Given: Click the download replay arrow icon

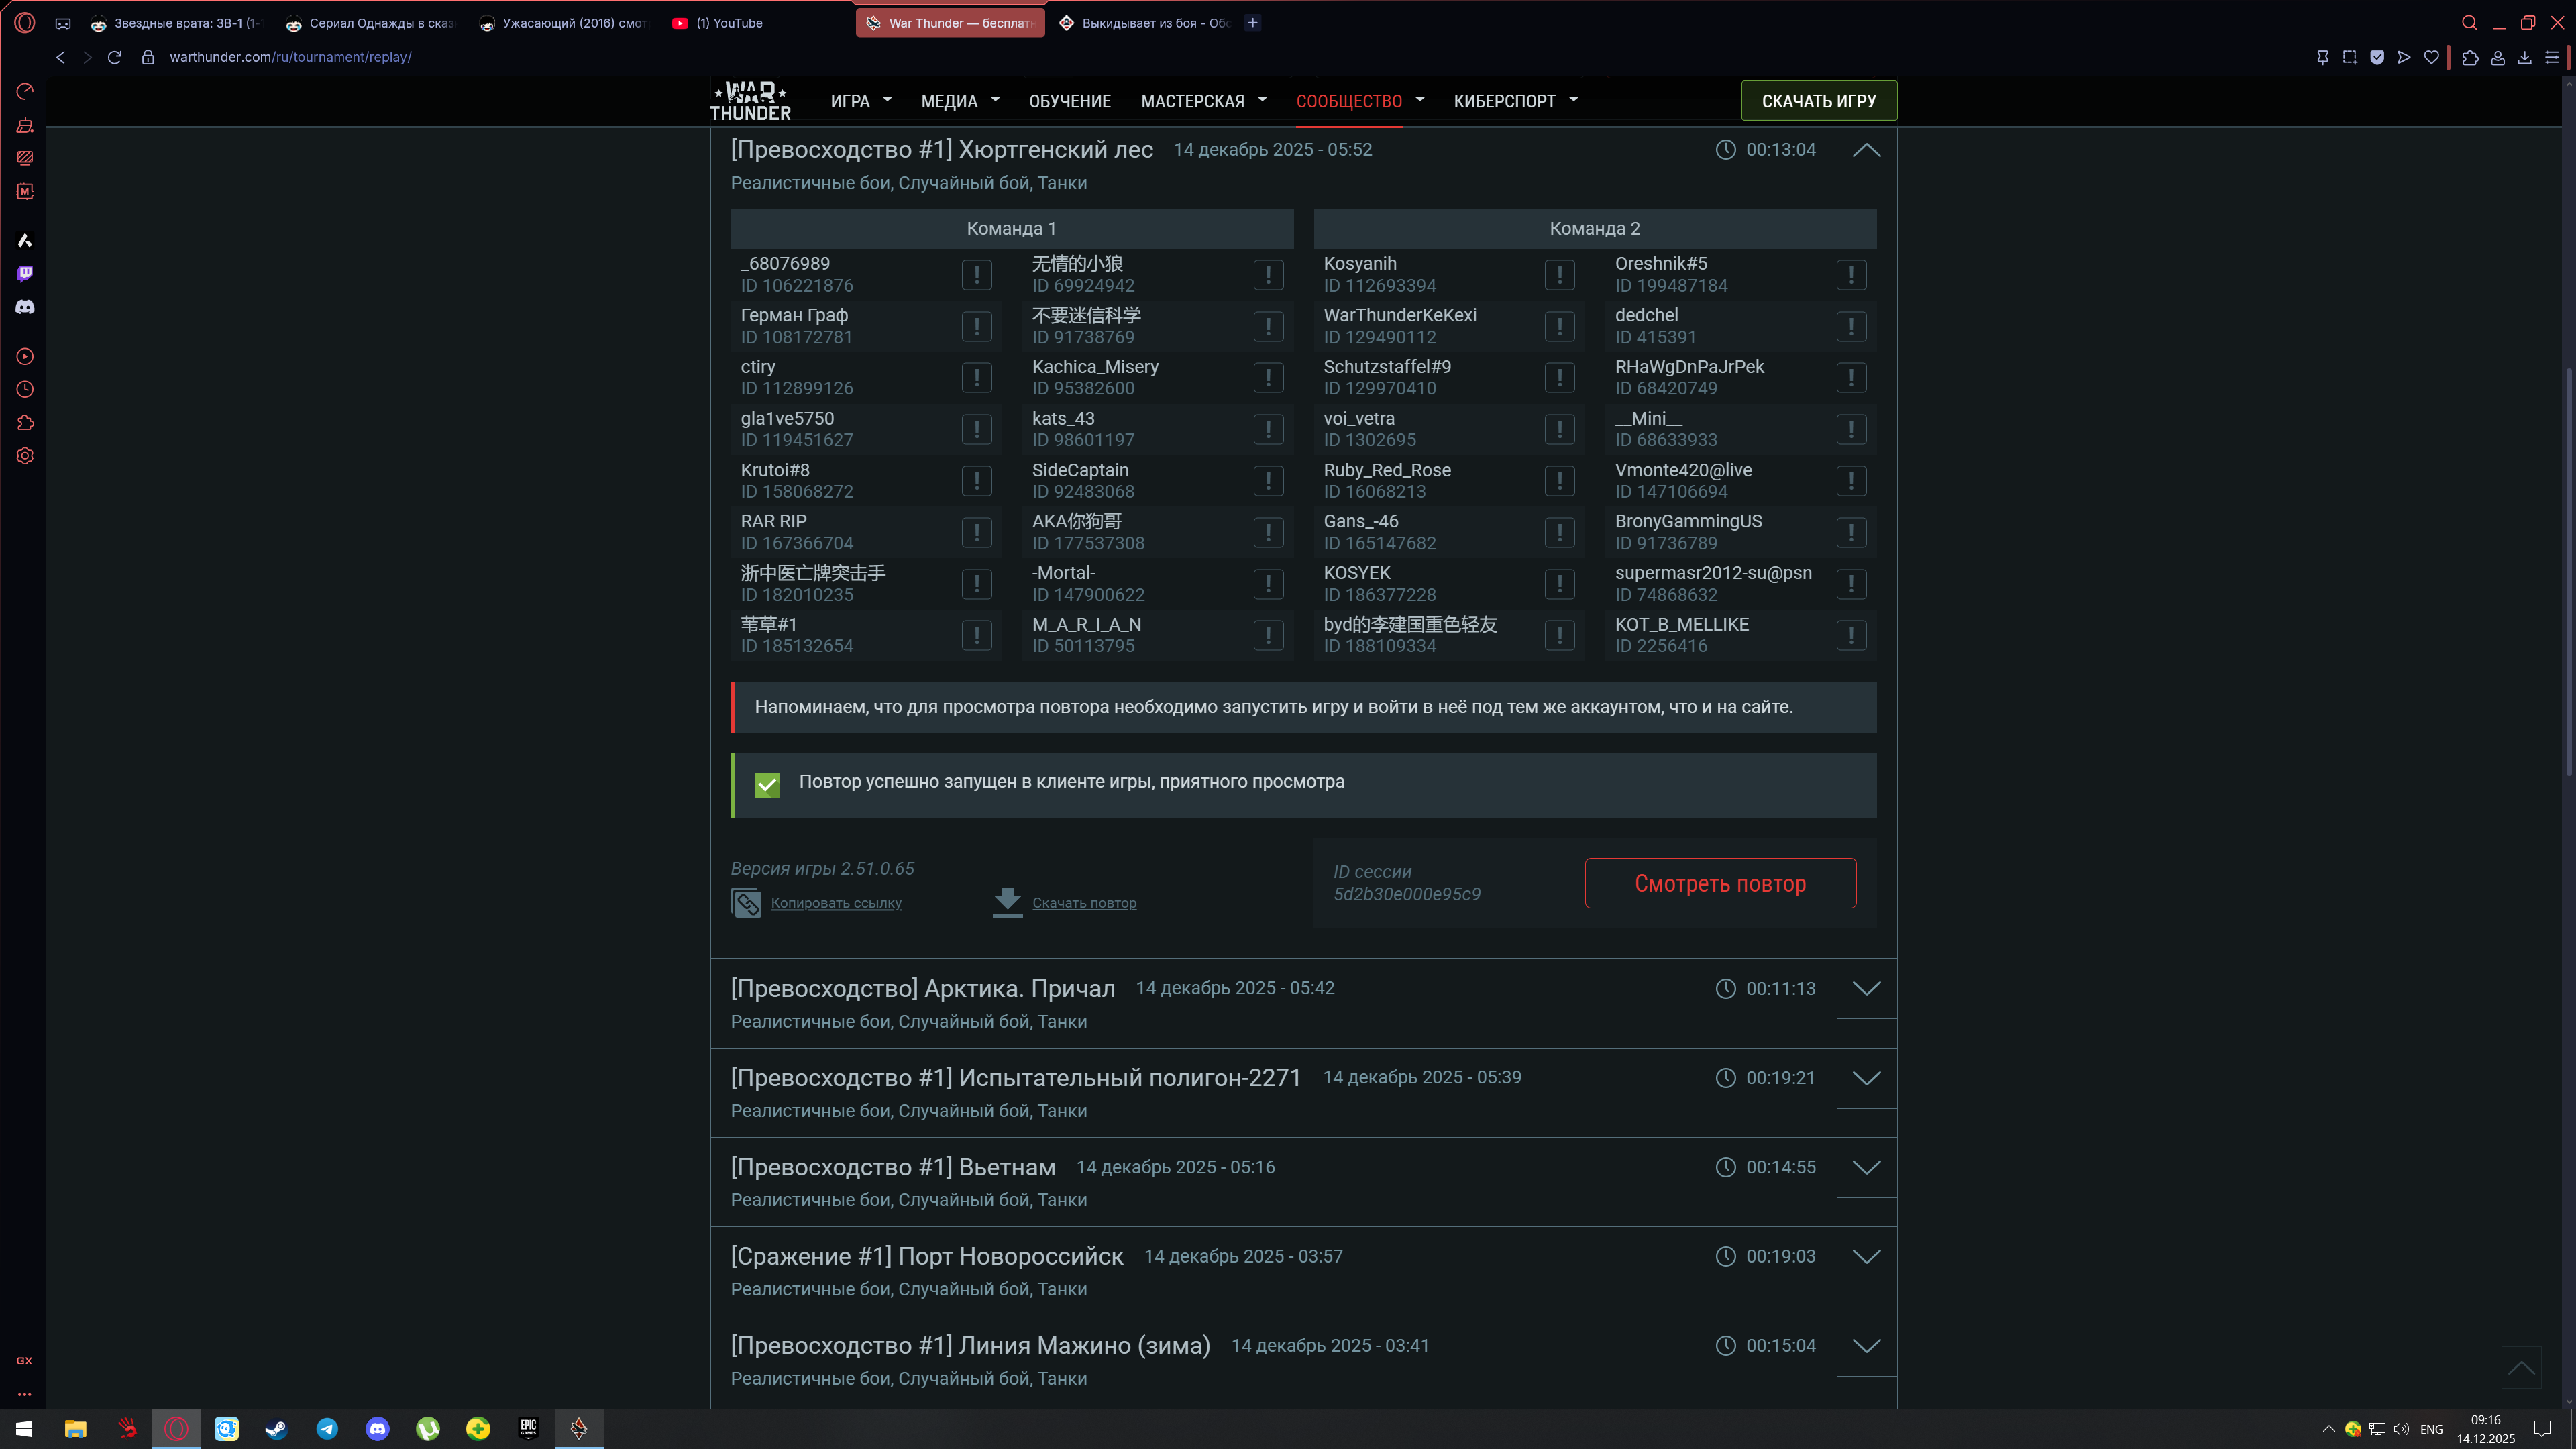Looking at the screenshot, I should (1007, 901).
